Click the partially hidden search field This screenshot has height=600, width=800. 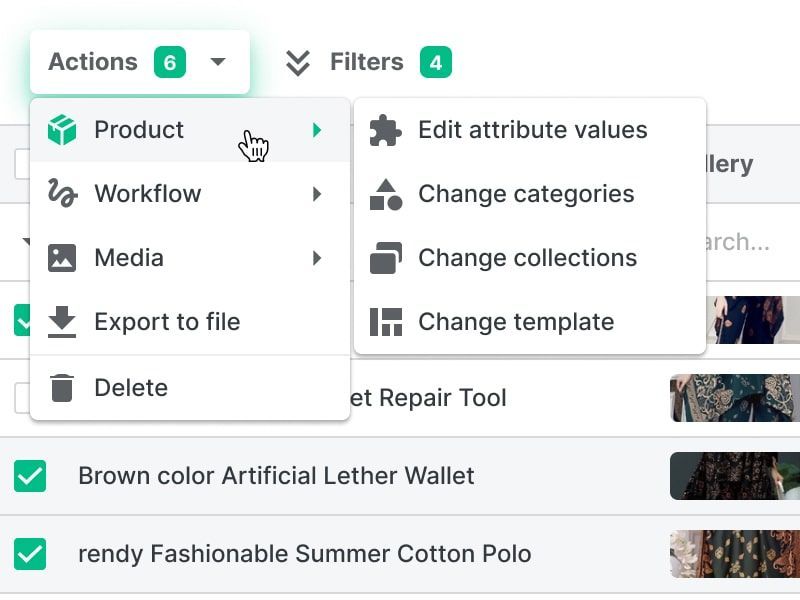click(x=738, y=242)
